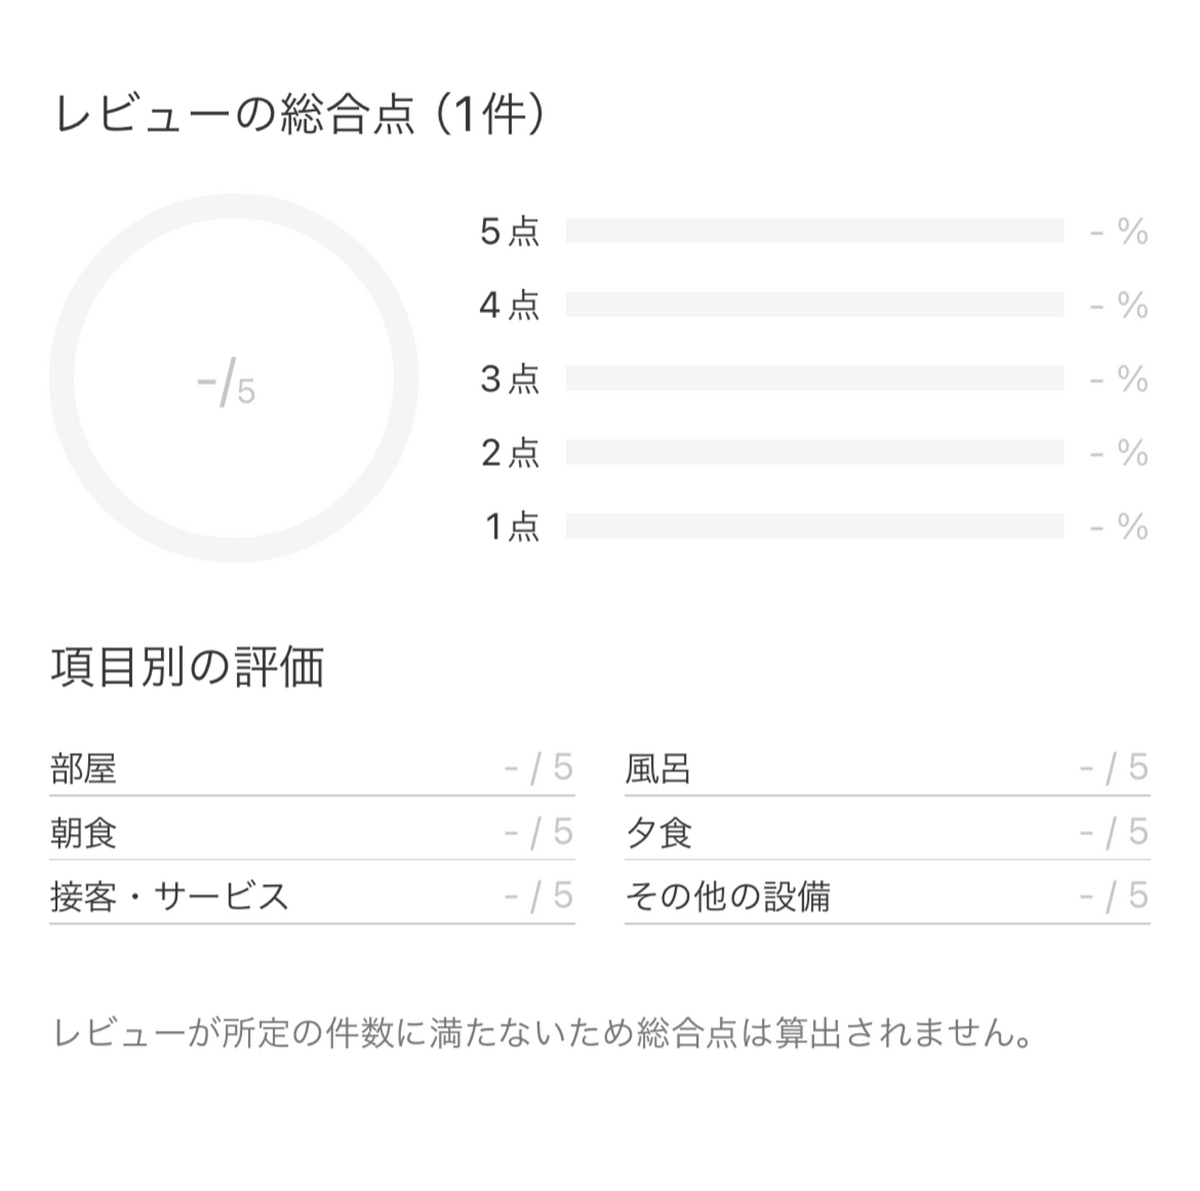Click the percentage next to 3点

pyautogui.click(x=1119, y=379)
